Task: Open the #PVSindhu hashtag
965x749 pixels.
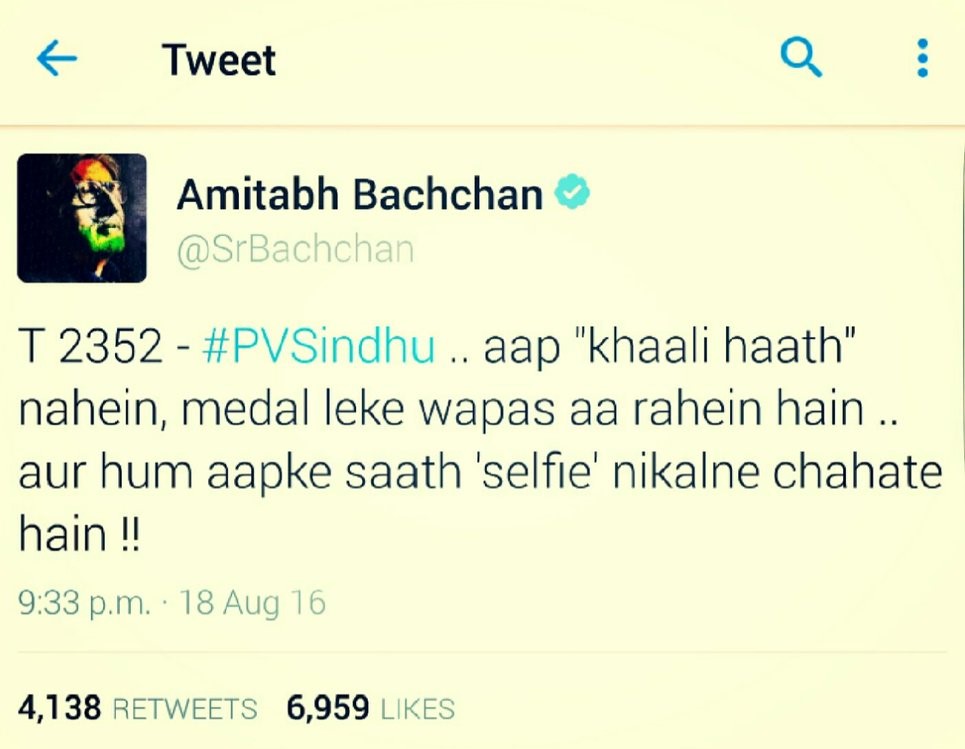Action: [318, 345]
